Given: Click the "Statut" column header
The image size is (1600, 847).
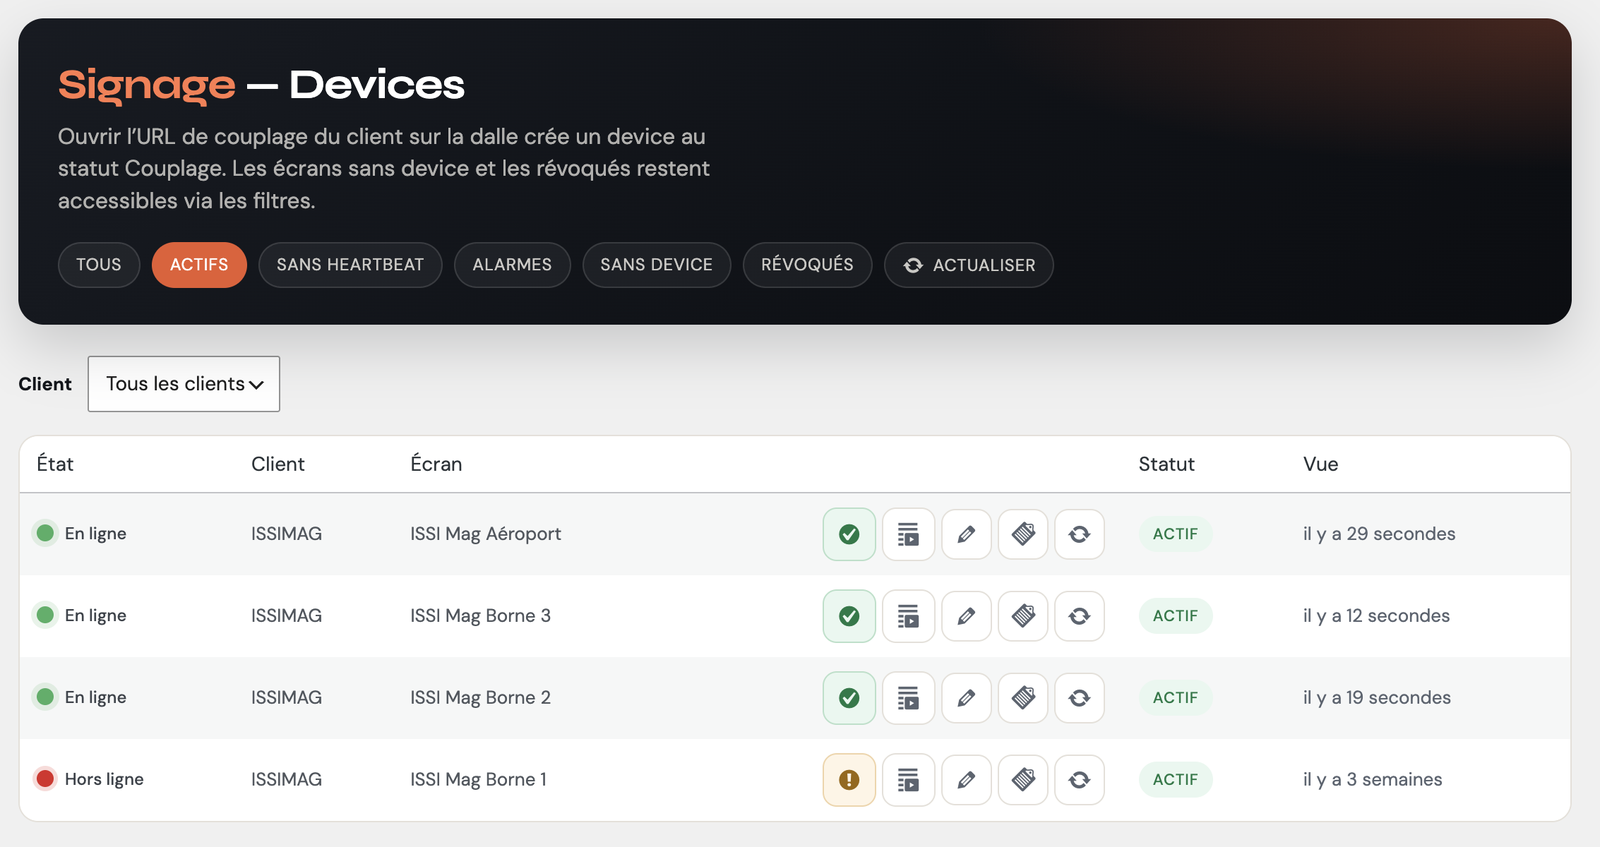Looking at the screenshot, I should click(x=1167, y=464).
